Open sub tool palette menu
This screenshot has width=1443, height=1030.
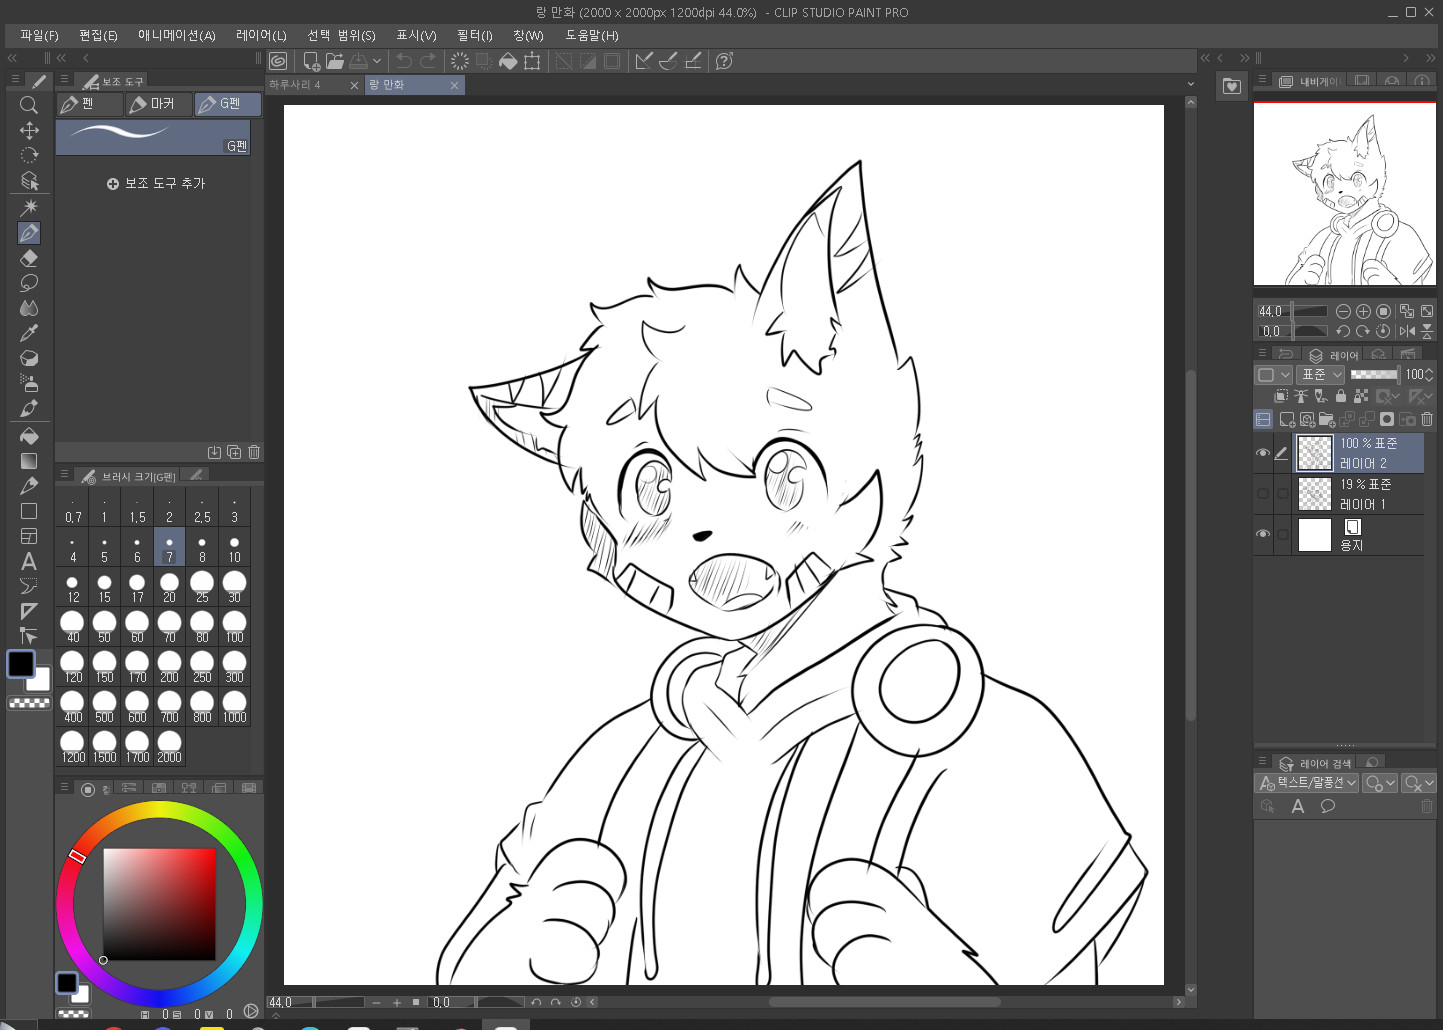click(x=64, y=80)
